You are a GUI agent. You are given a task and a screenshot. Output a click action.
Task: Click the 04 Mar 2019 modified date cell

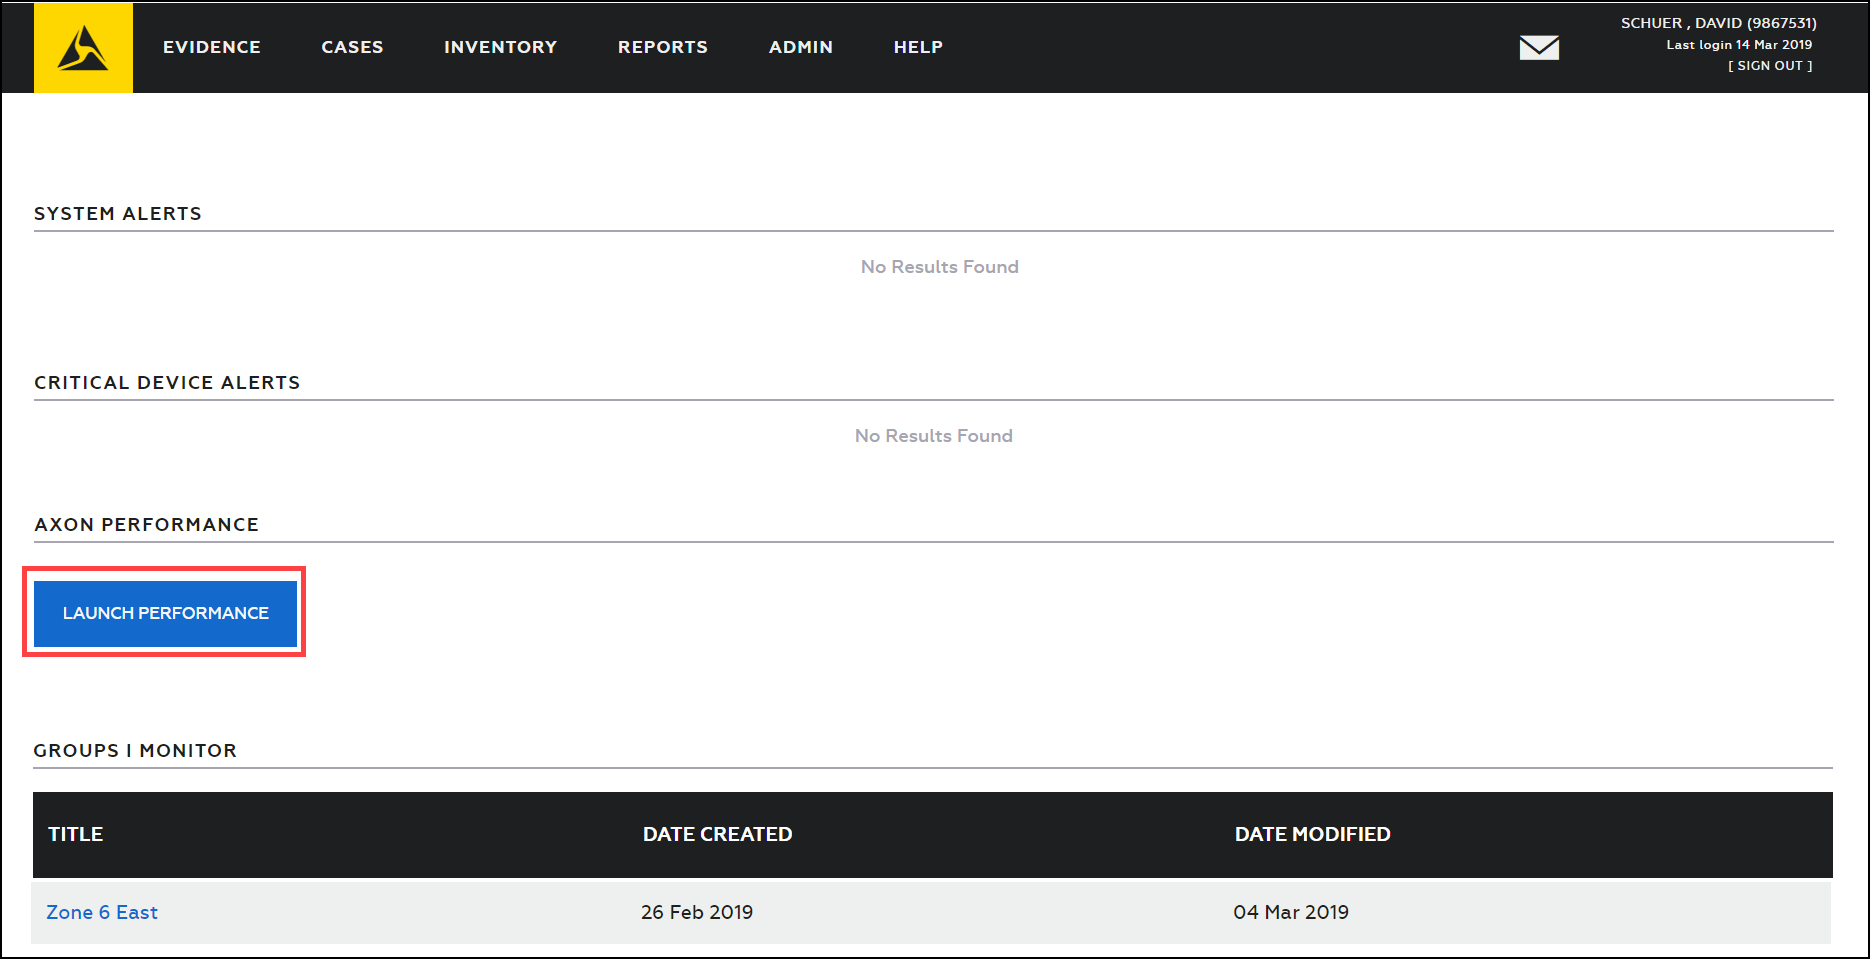pyautogui.click(x=1291, y=912)
